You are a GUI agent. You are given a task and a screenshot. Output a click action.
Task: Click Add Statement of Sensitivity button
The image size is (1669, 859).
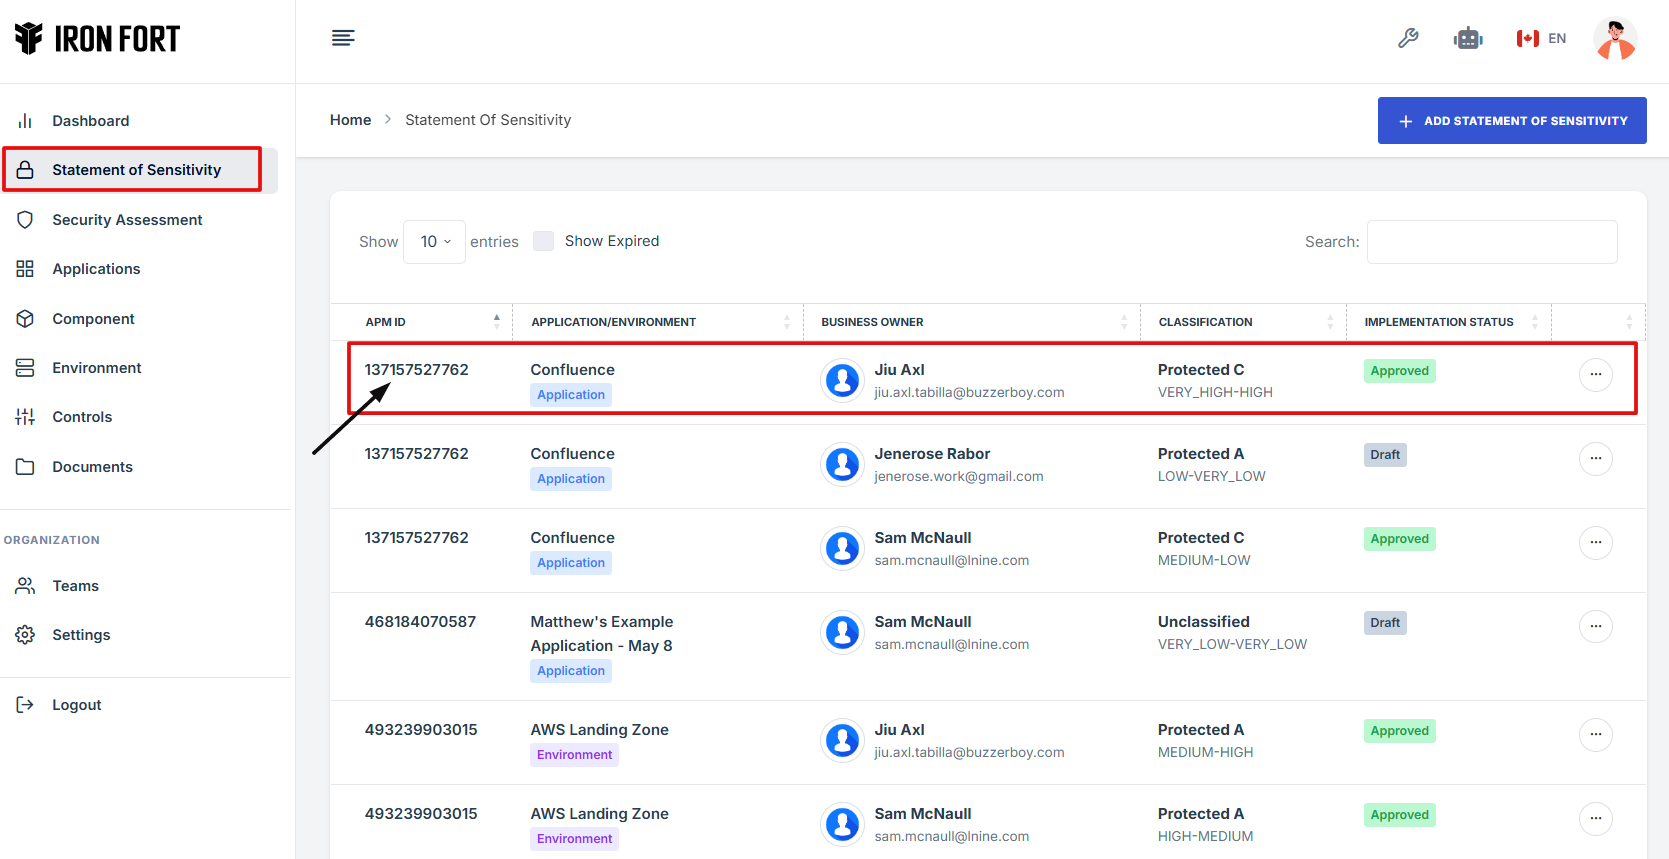(1511, 121)
